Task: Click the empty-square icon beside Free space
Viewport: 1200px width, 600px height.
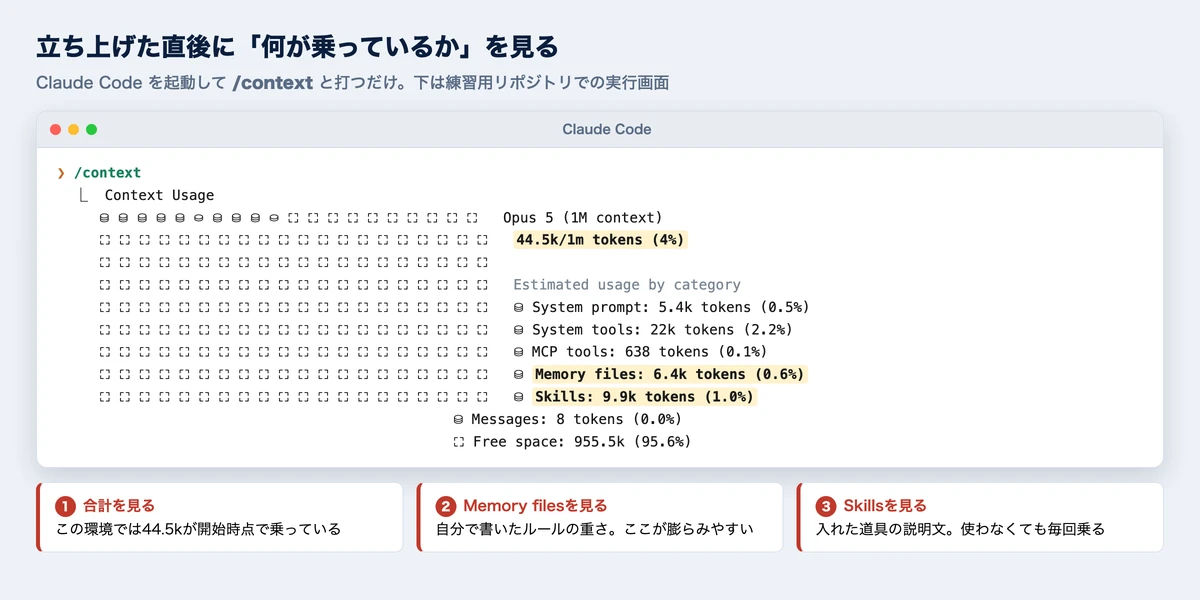Action: (459, 442)
